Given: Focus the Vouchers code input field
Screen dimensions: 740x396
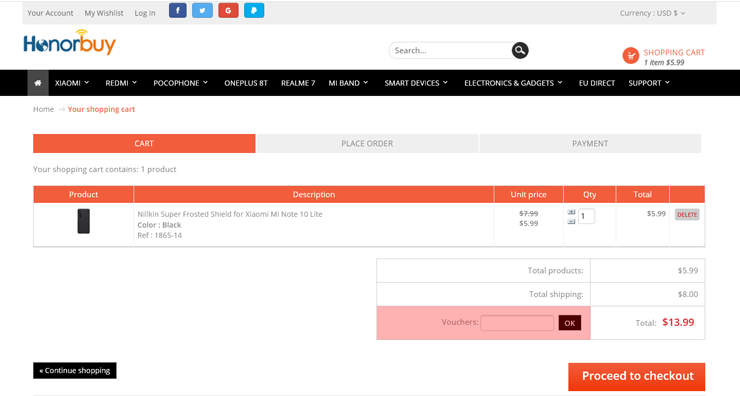Looking at the screenshot, I should click(x=517, y=323).
